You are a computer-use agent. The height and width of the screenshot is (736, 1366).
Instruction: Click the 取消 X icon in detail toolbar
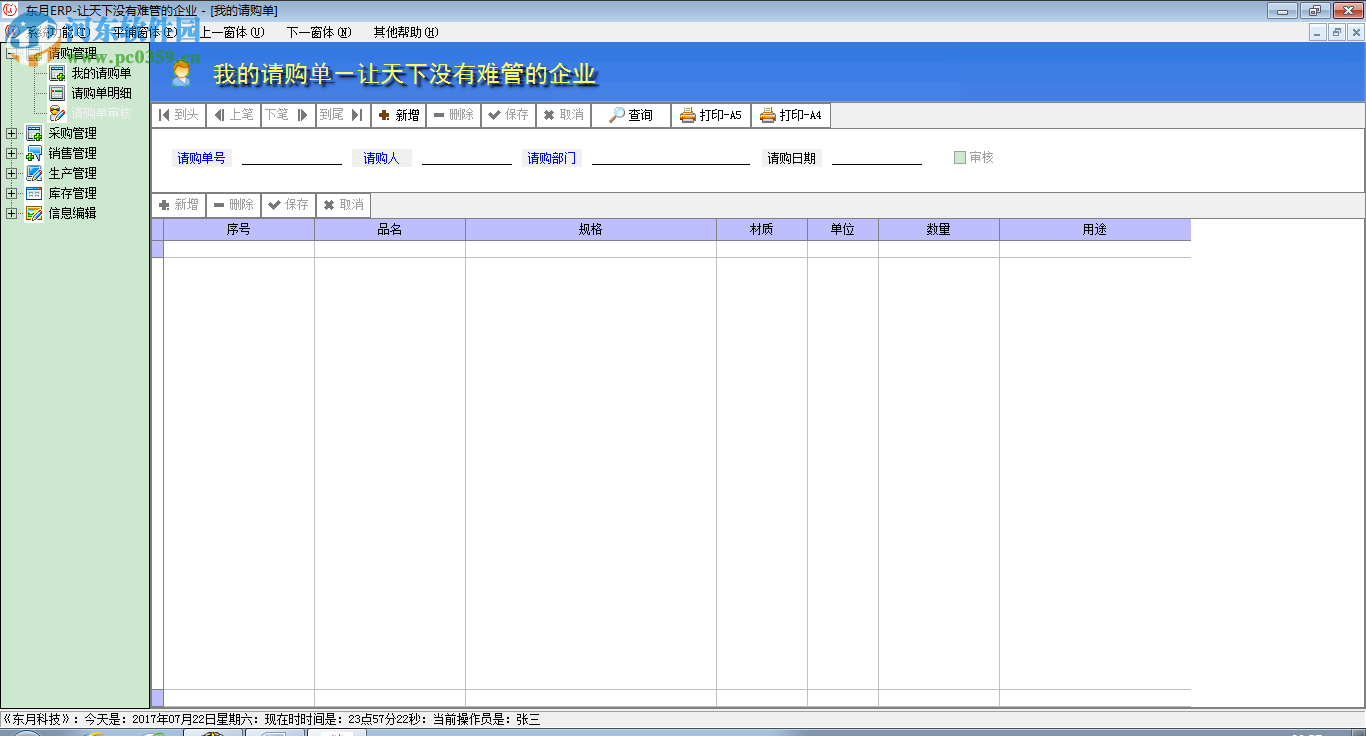click(330, 205)
